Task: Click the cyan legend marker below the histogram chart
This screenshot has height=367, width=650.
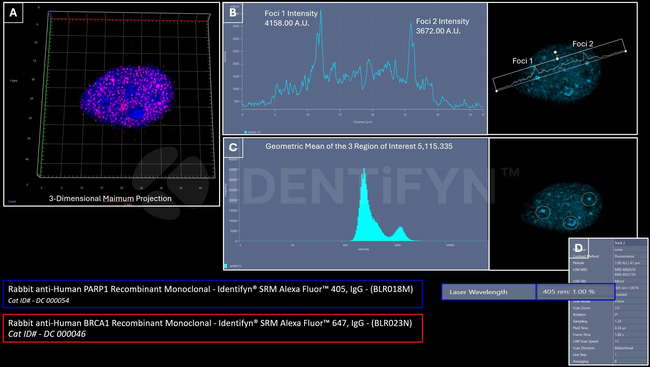Action: tap(226, 266)
